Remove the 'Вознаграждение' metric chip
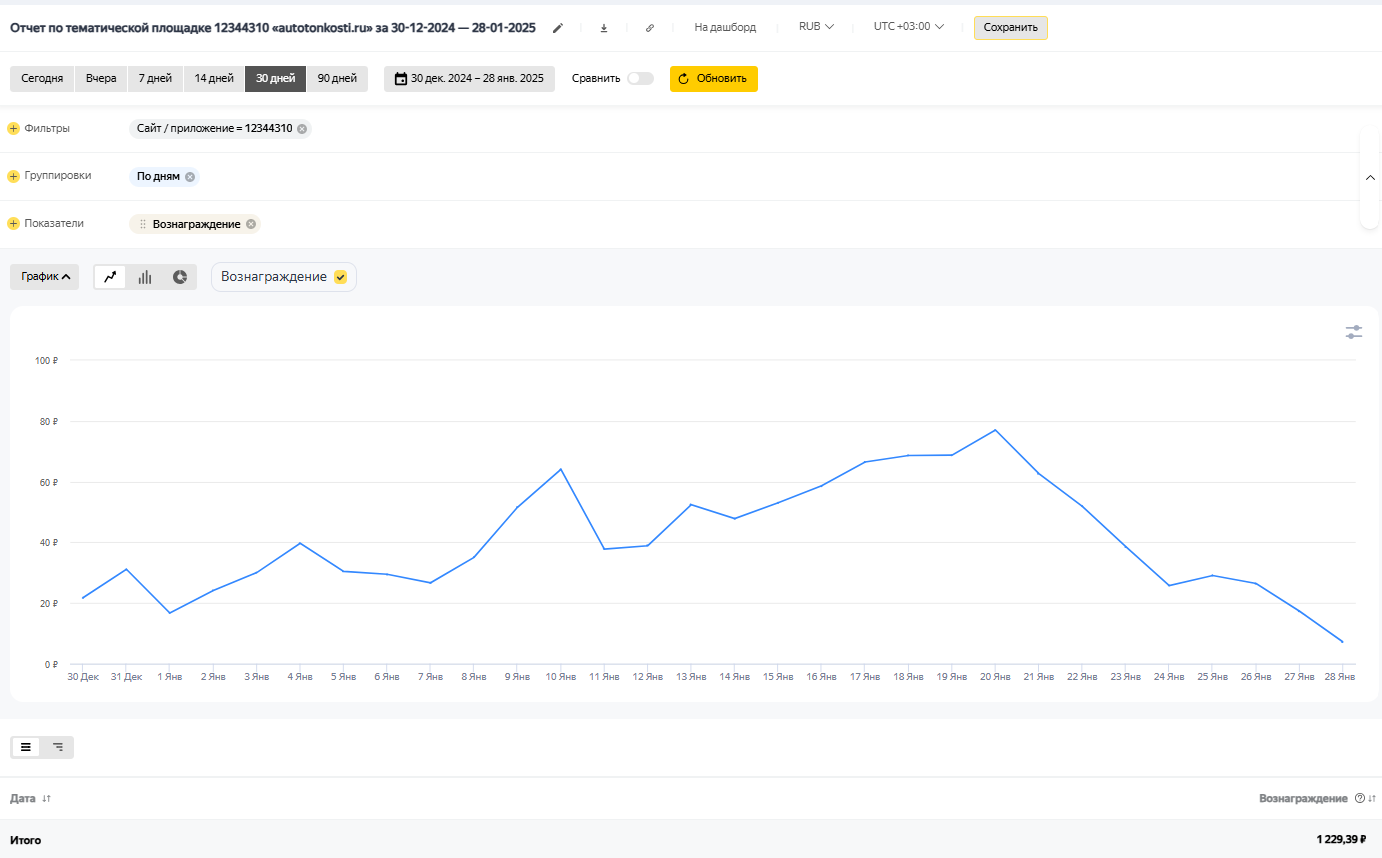 click(x=251, y=224)
